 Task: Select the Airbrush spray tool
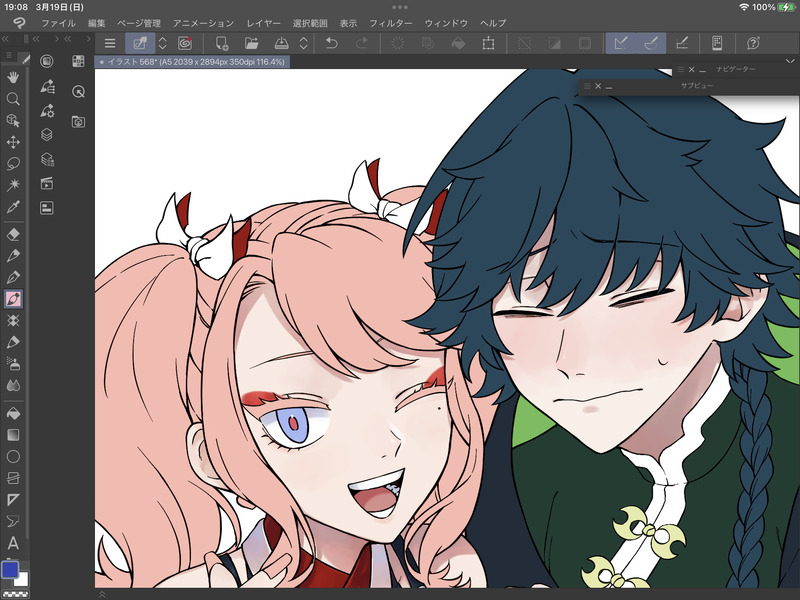13,364
